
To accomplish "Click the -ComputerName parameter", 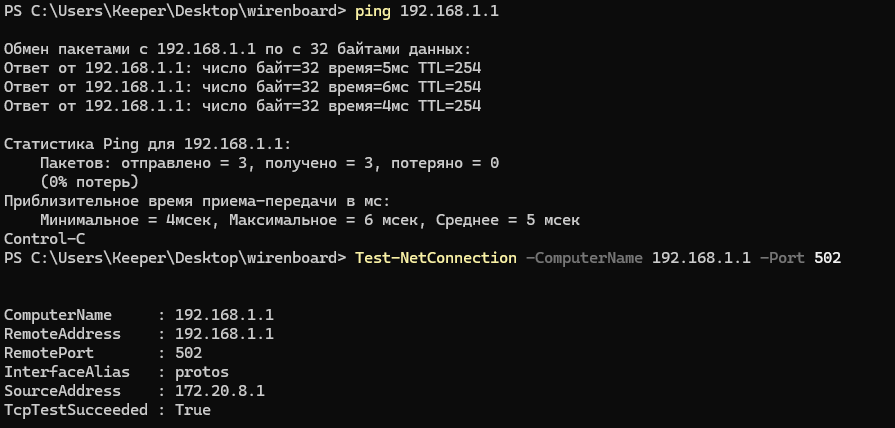I will (584, 258).
